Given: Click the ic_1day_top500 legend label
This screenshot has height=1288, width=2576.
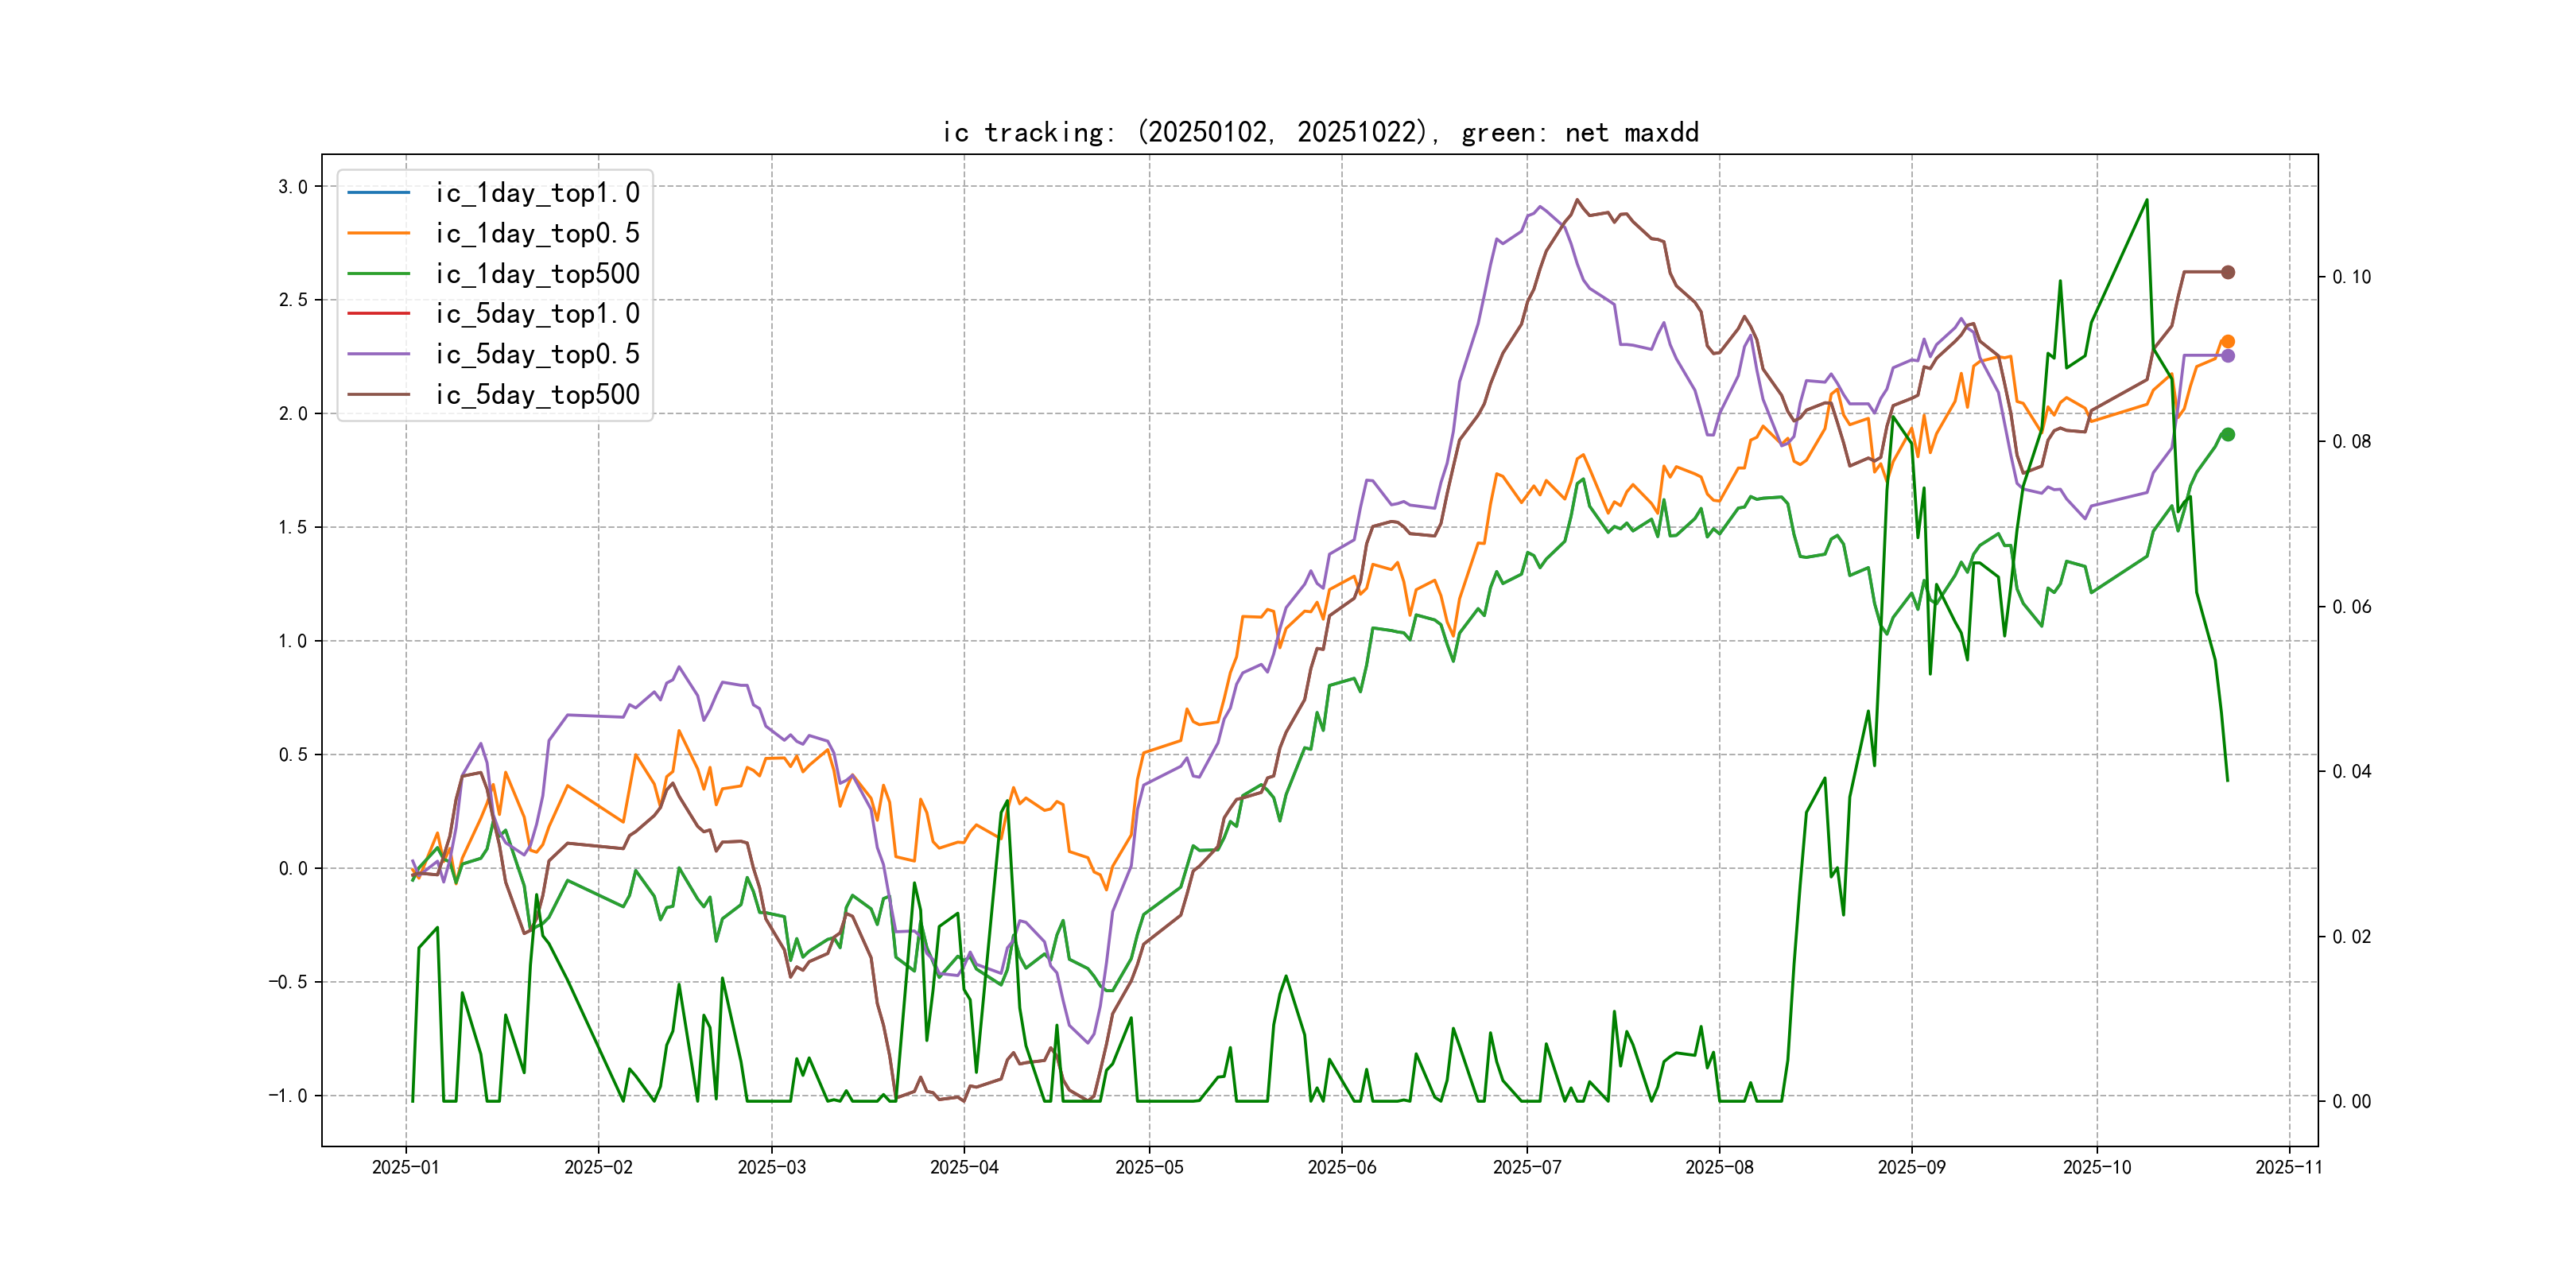Looking at the screenshot, I should click(x=537, y=274).
